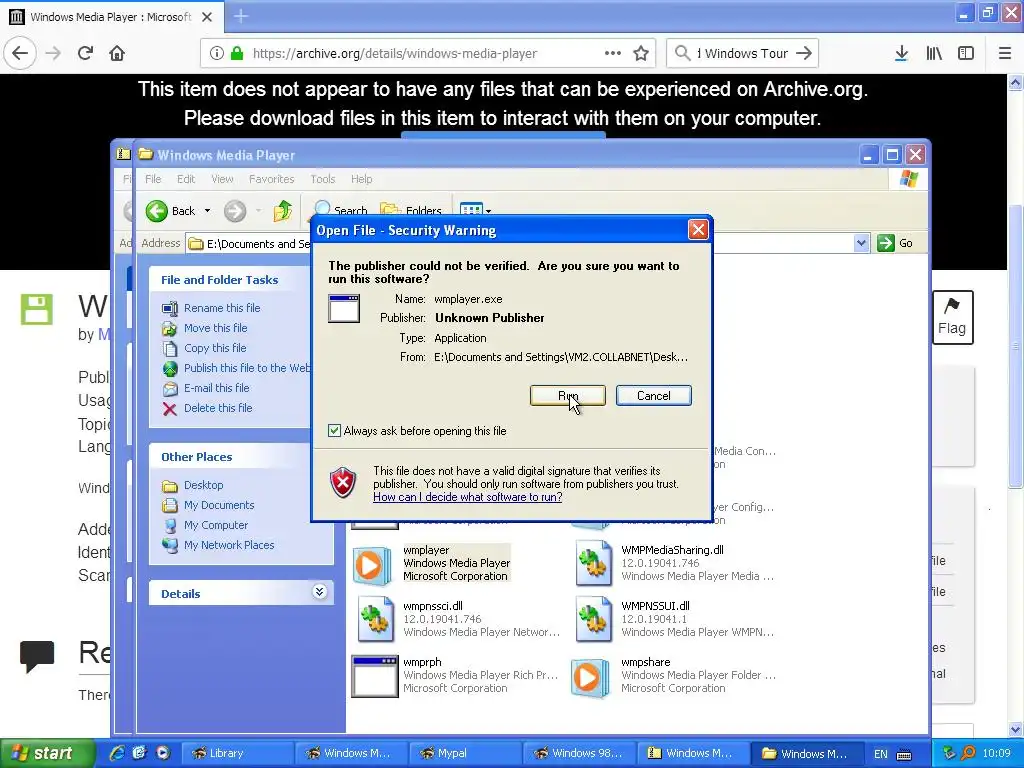This screenshot has width=1024, height=768.
Task: Open the Tools menu in Explorer window
Action: pos(323,179)
